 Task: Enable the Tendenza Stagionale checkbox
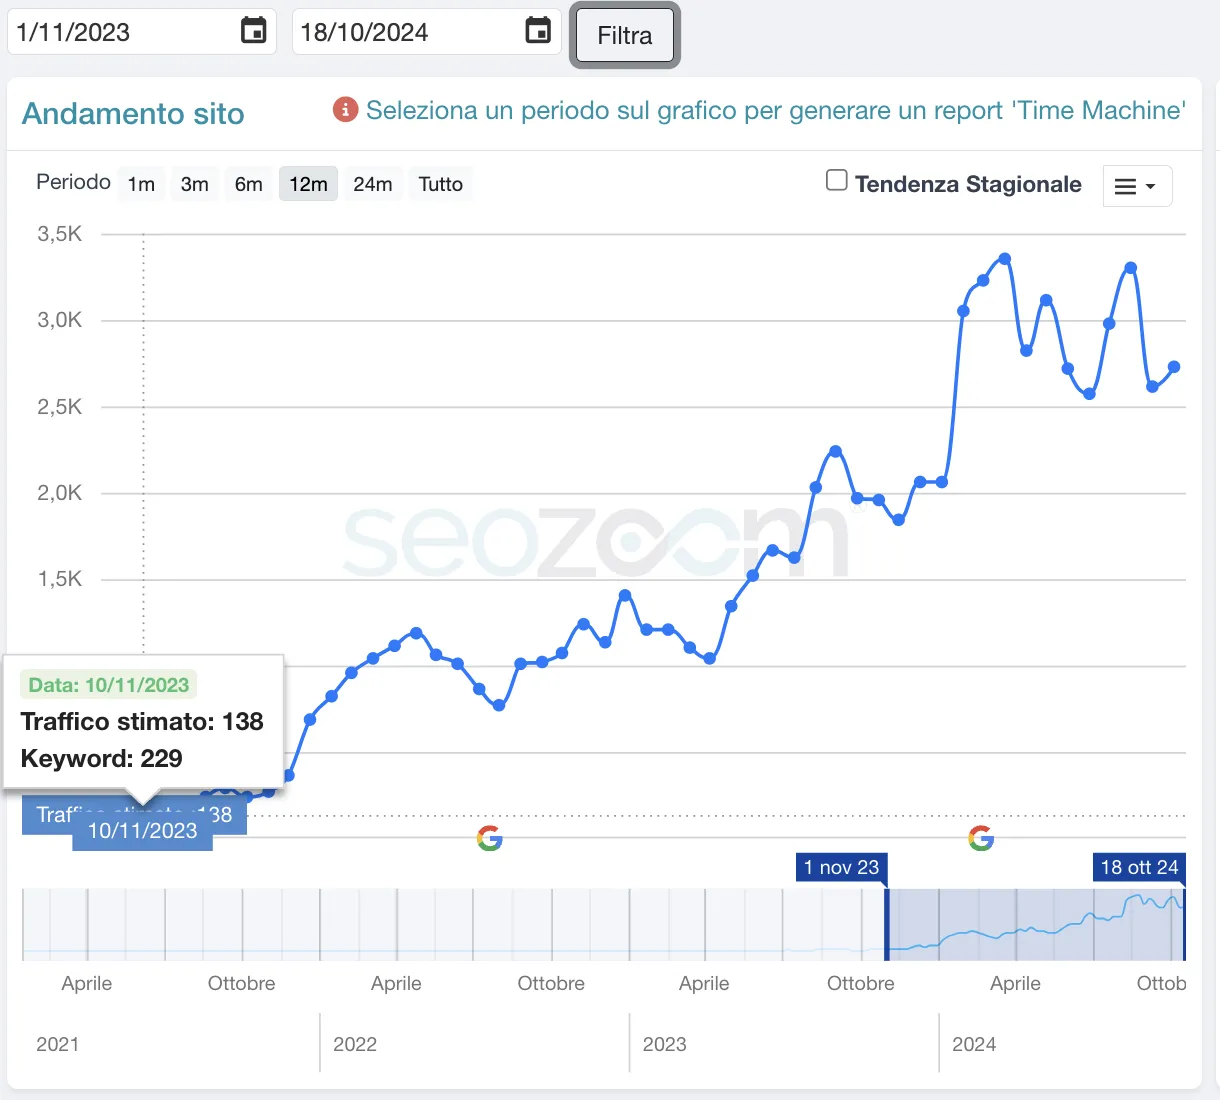point(836,180)
